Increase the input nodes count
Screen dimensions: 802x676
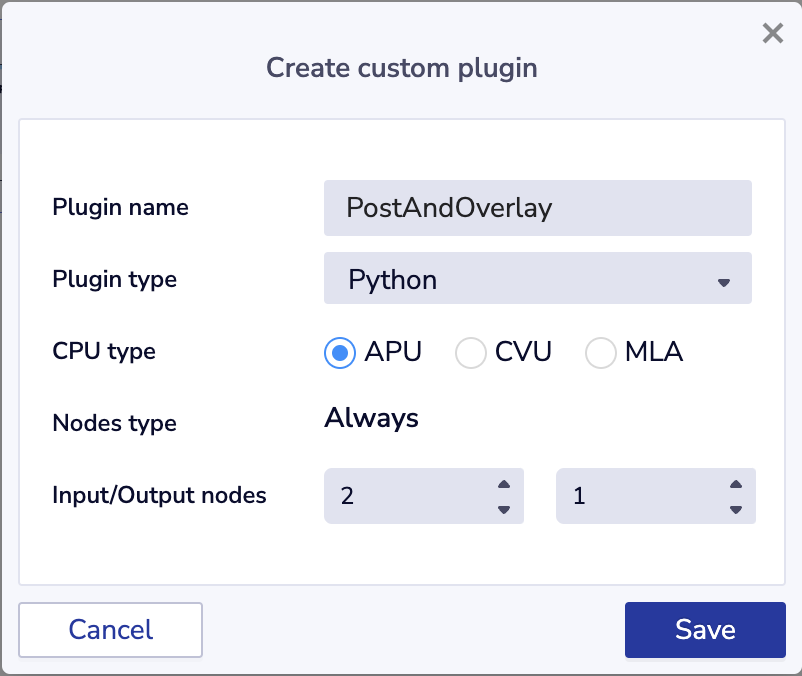[504, 485]
